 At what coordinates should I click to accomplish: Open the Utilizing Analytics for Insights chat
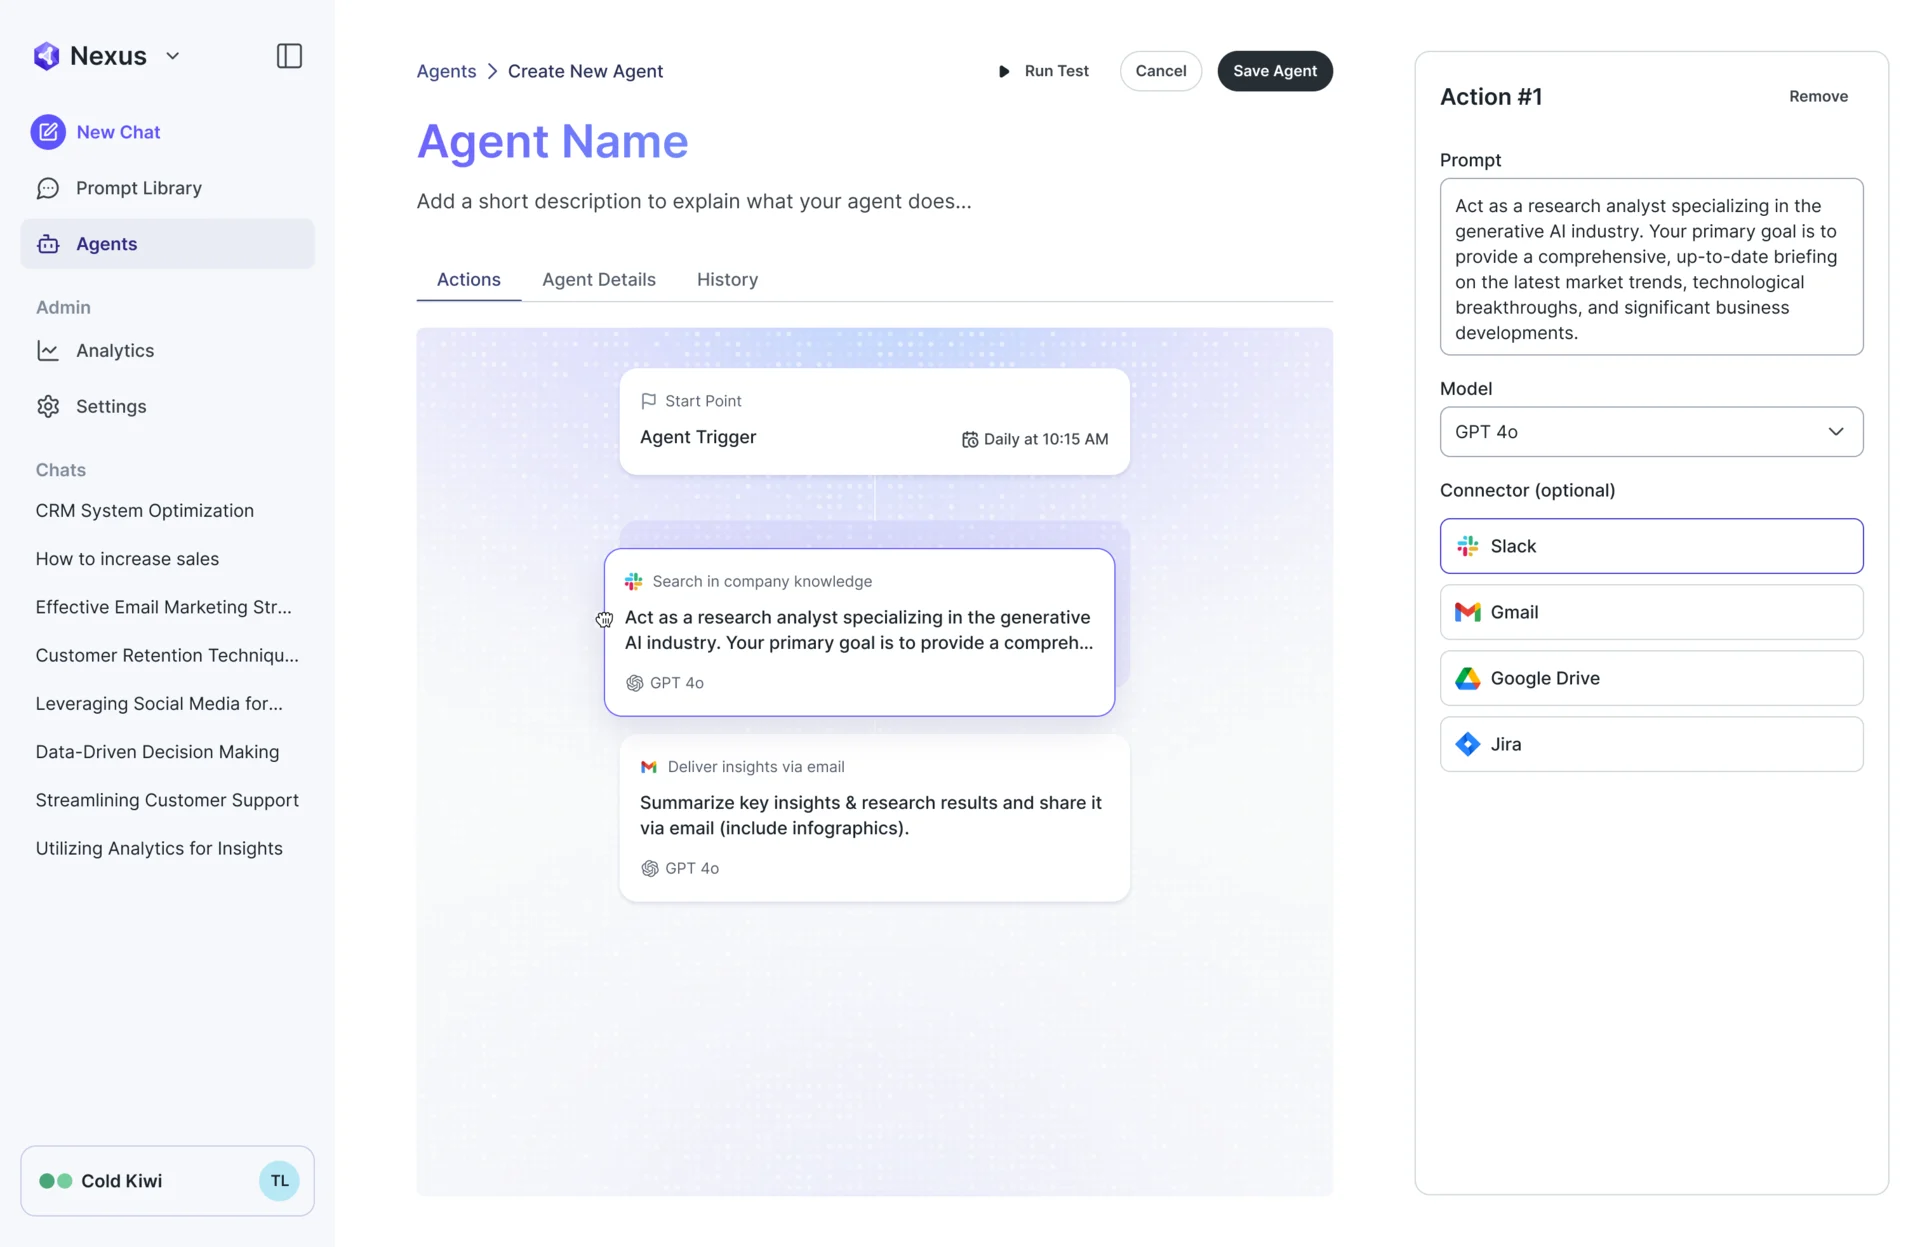[159, 848]
